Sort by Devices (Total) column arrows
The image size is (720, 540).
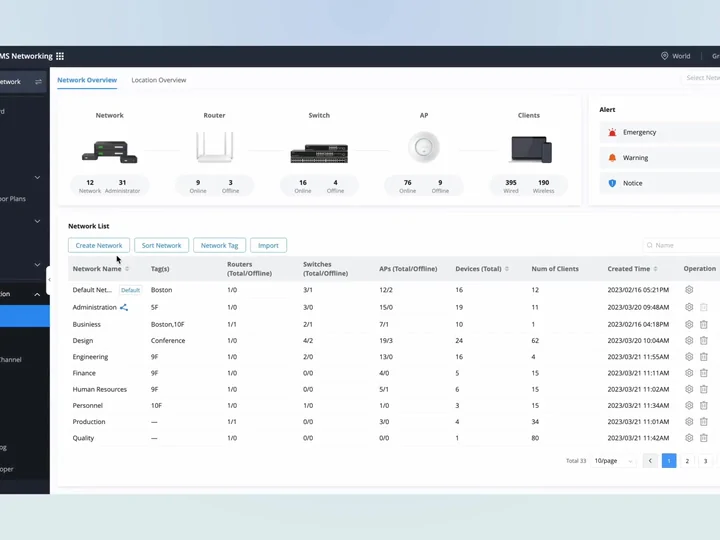click(507, 269)
